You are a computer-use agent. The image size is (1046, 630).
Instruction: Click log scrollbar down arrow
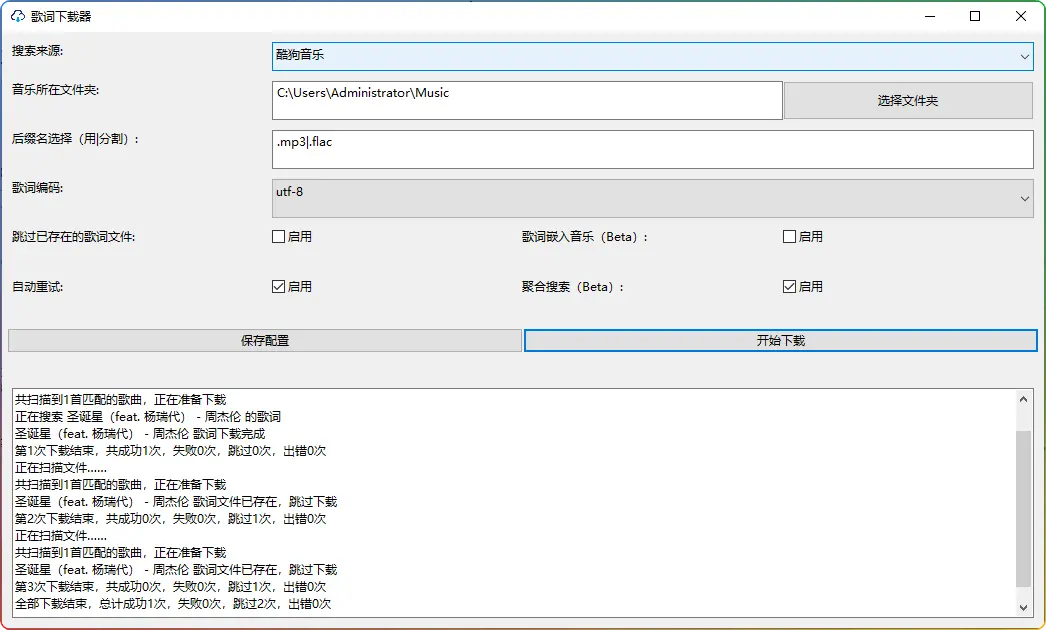[1023, 607]
